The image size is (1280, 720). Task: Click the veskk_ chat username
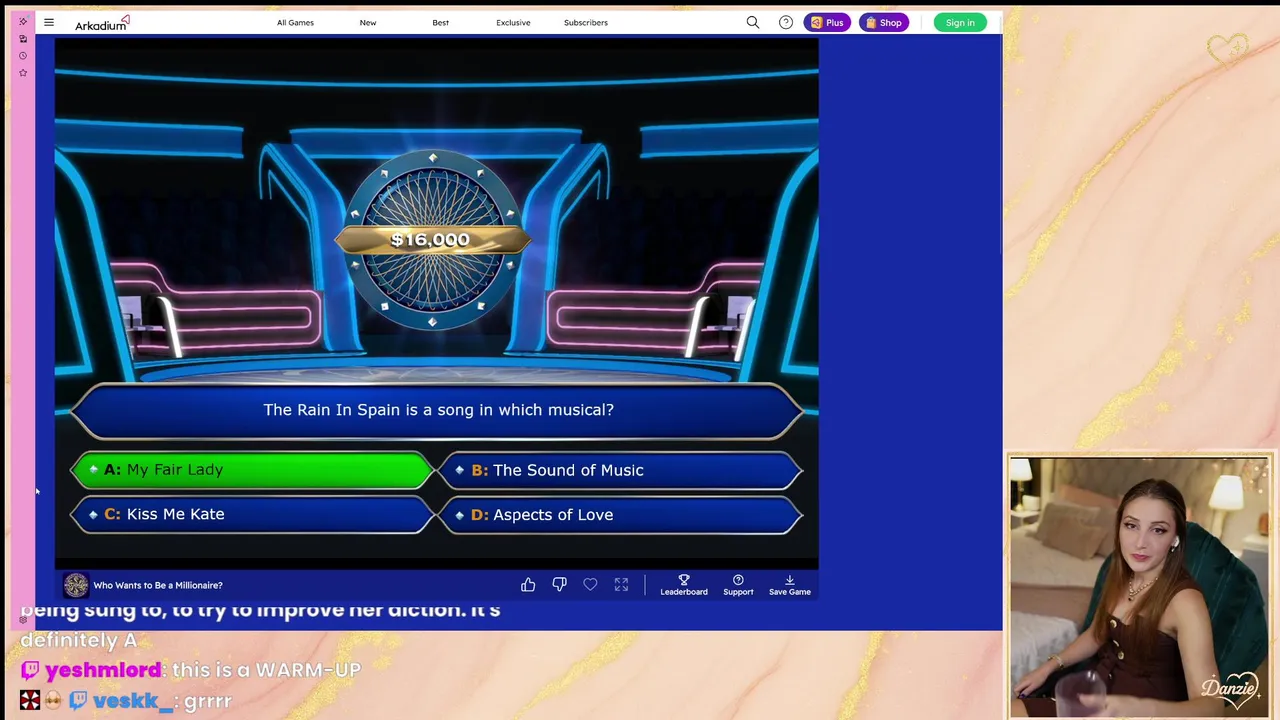(x=133, y=701)
